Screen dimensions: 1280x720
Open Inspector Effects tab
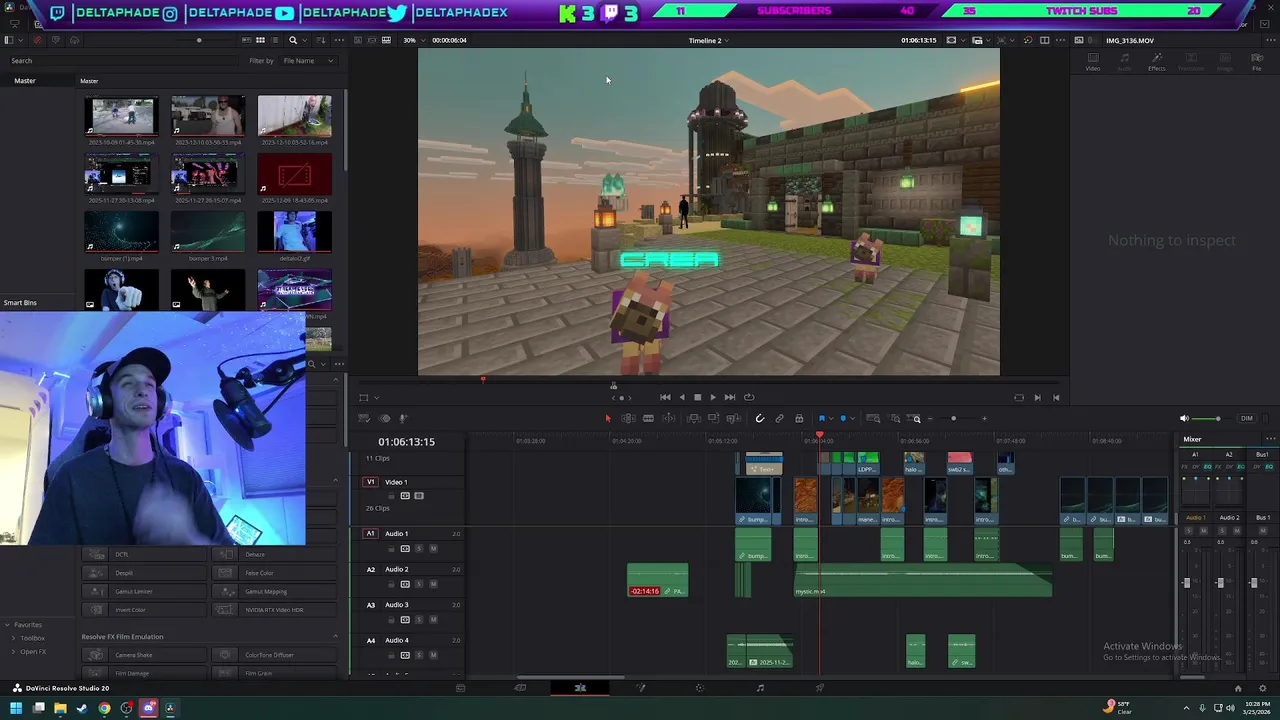coord(1157,62)
